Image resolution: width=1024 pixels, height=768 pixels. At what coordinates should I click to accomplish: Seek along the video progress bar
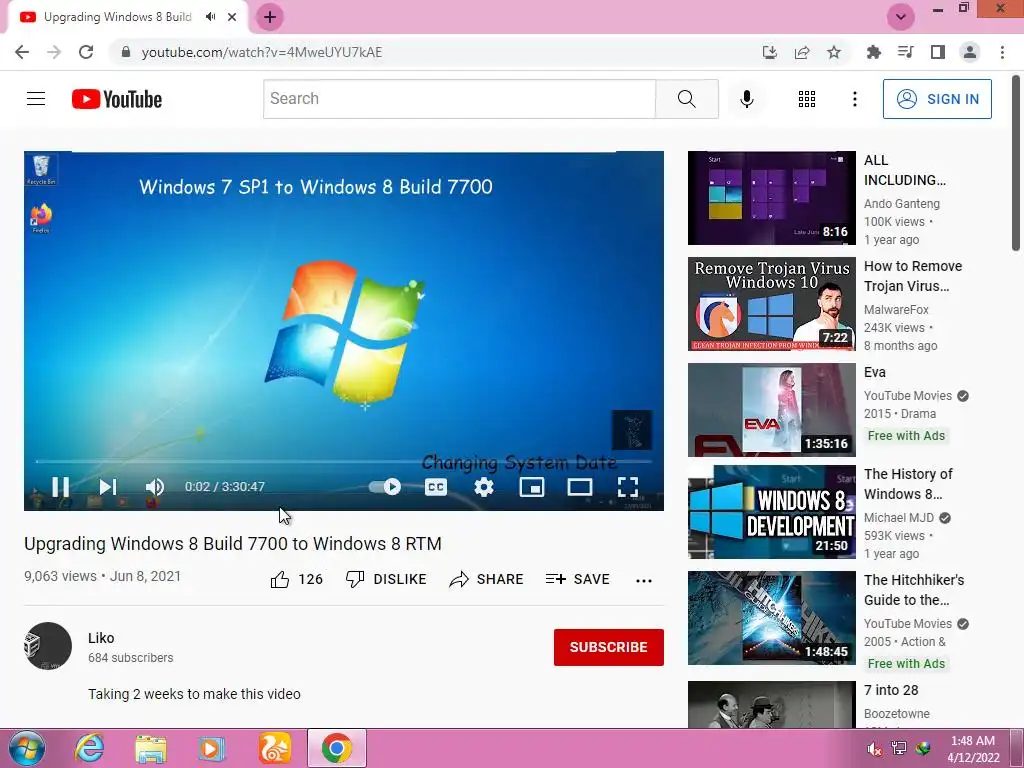click(344, 461)
